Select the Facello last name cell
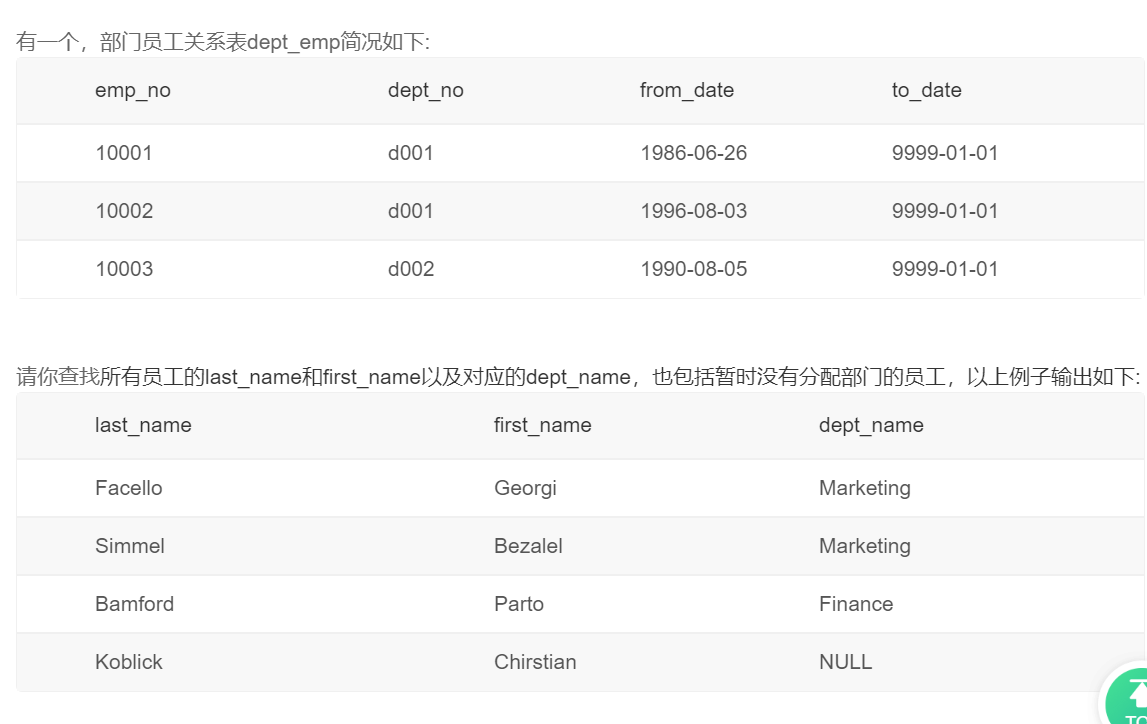The height and width of the screenshot is (724, 1147). pyautogui.click(x=129, y=488)
